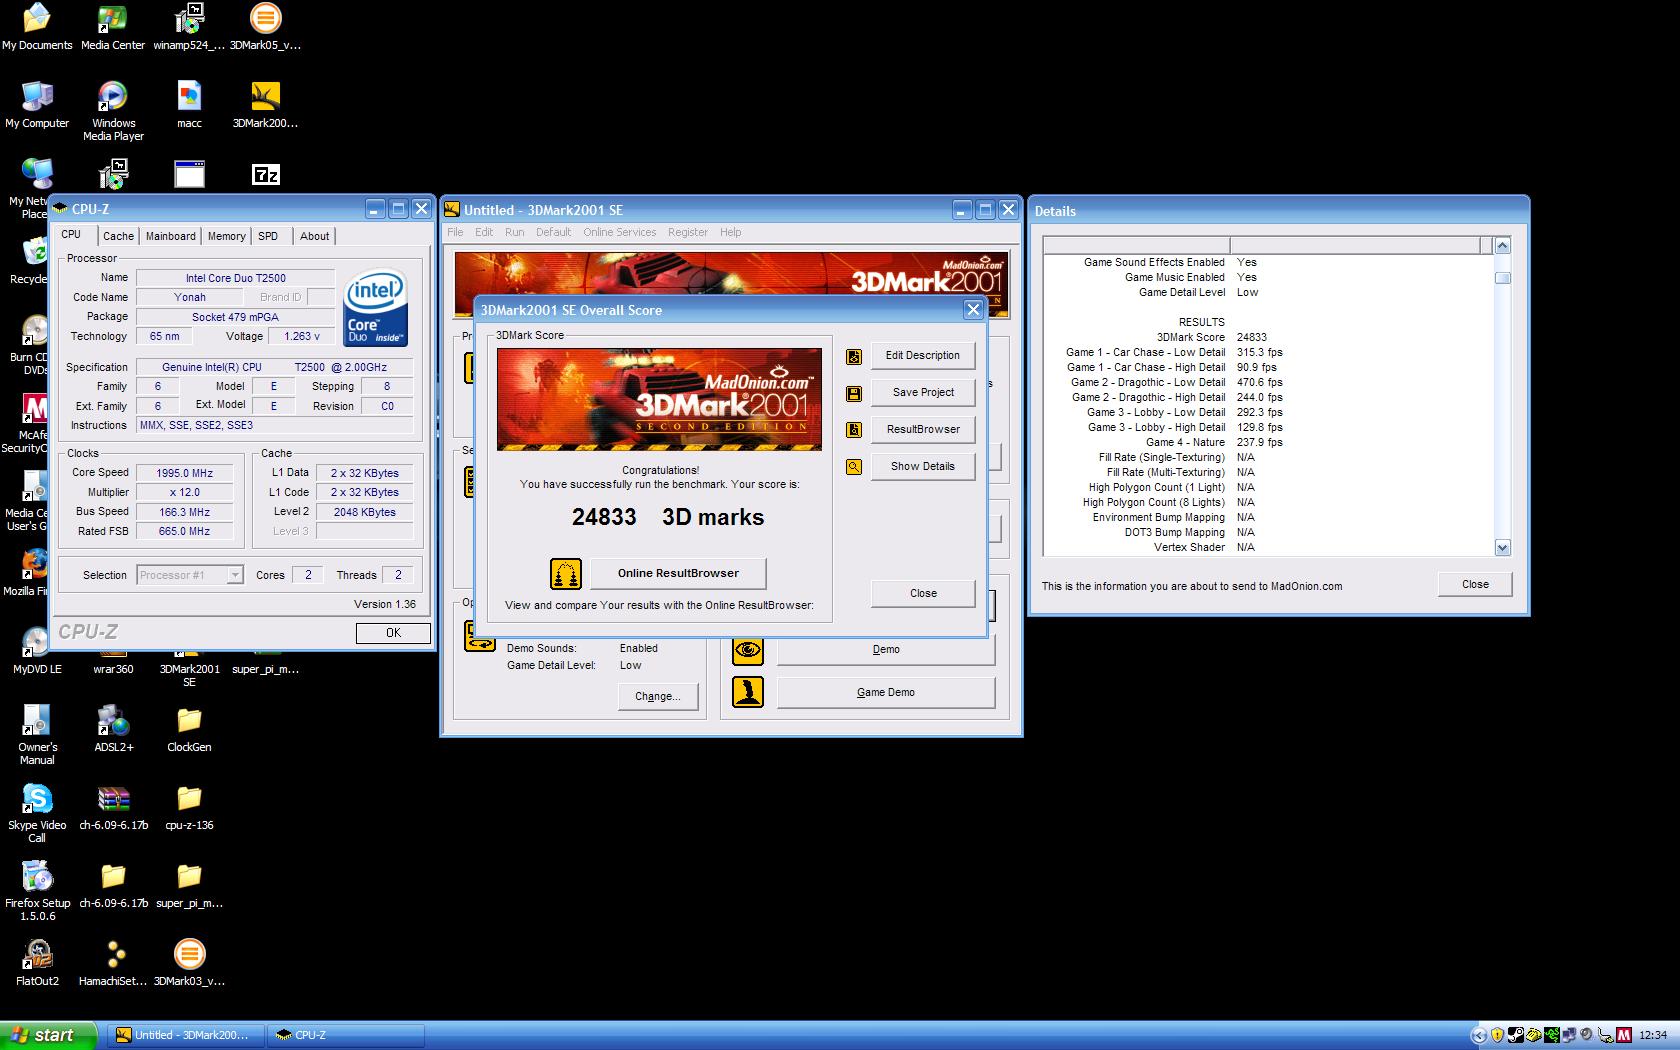Open the 3DMark200... desktop shortcut icon

265,105
